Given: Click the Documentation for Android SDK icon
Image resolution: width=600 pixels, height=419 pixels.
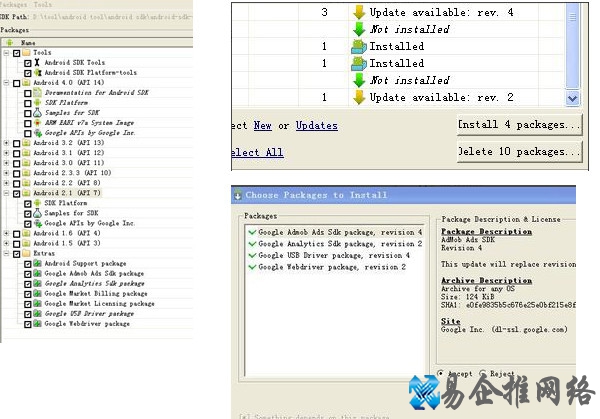Looking at the screenshot, I should pos(37,92).
